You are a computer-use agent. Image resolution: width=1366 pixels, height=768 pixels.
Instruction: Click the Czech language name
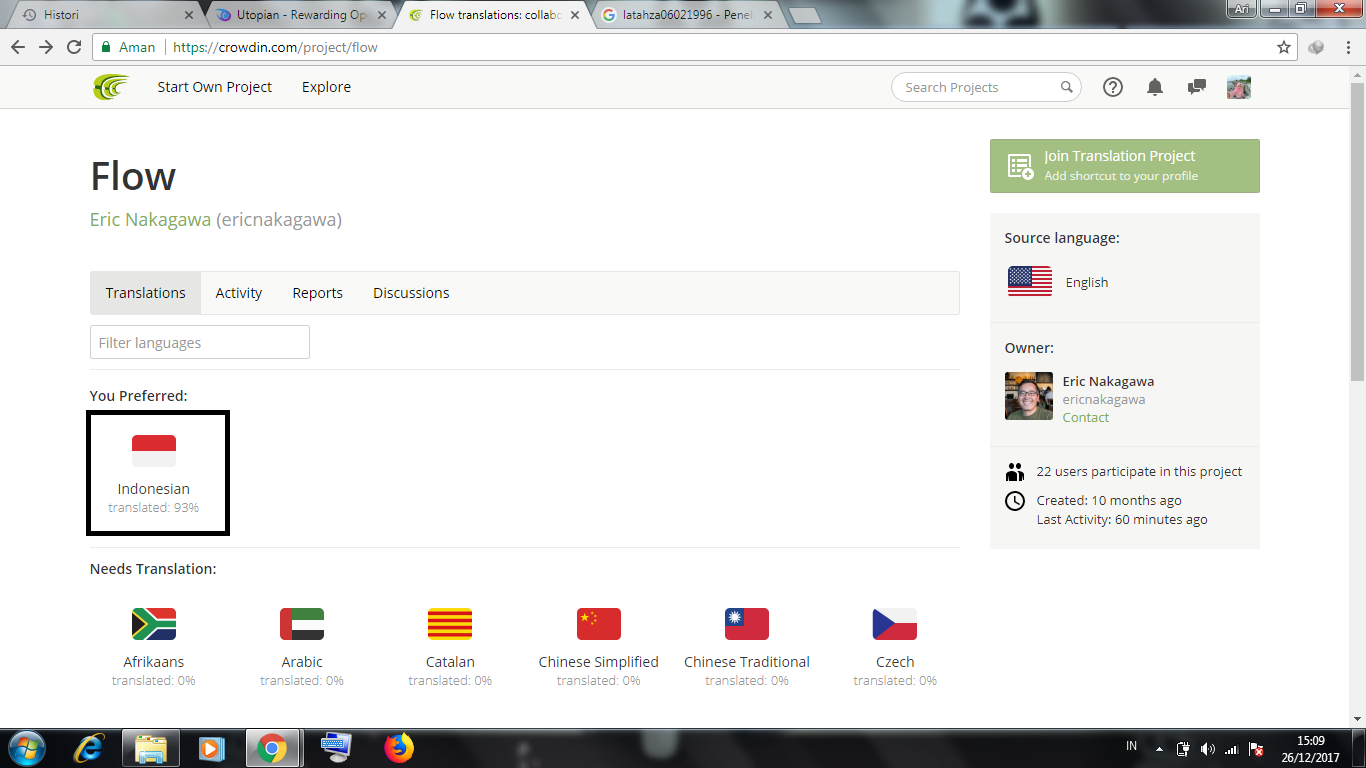pos(895,662)
